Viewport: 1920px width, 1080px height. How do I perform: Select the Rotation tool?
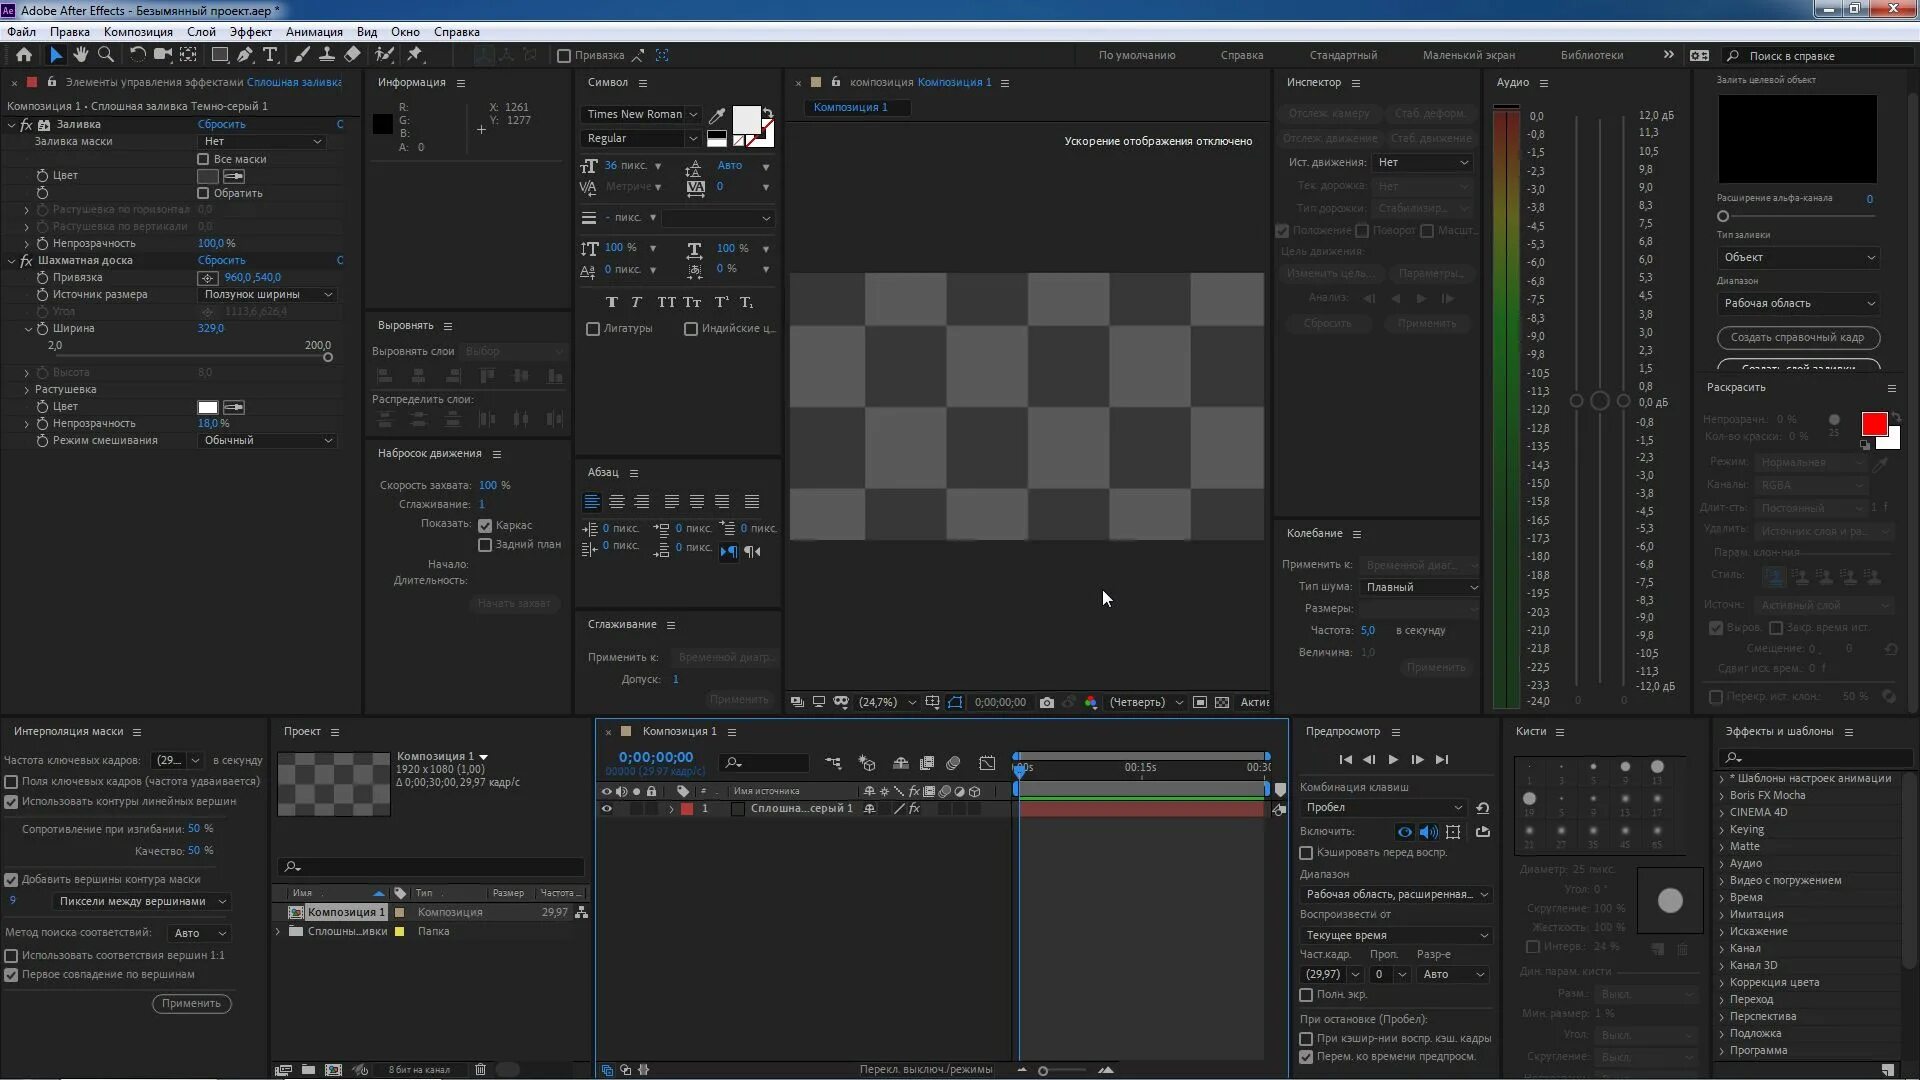click(x=137, y=55)
